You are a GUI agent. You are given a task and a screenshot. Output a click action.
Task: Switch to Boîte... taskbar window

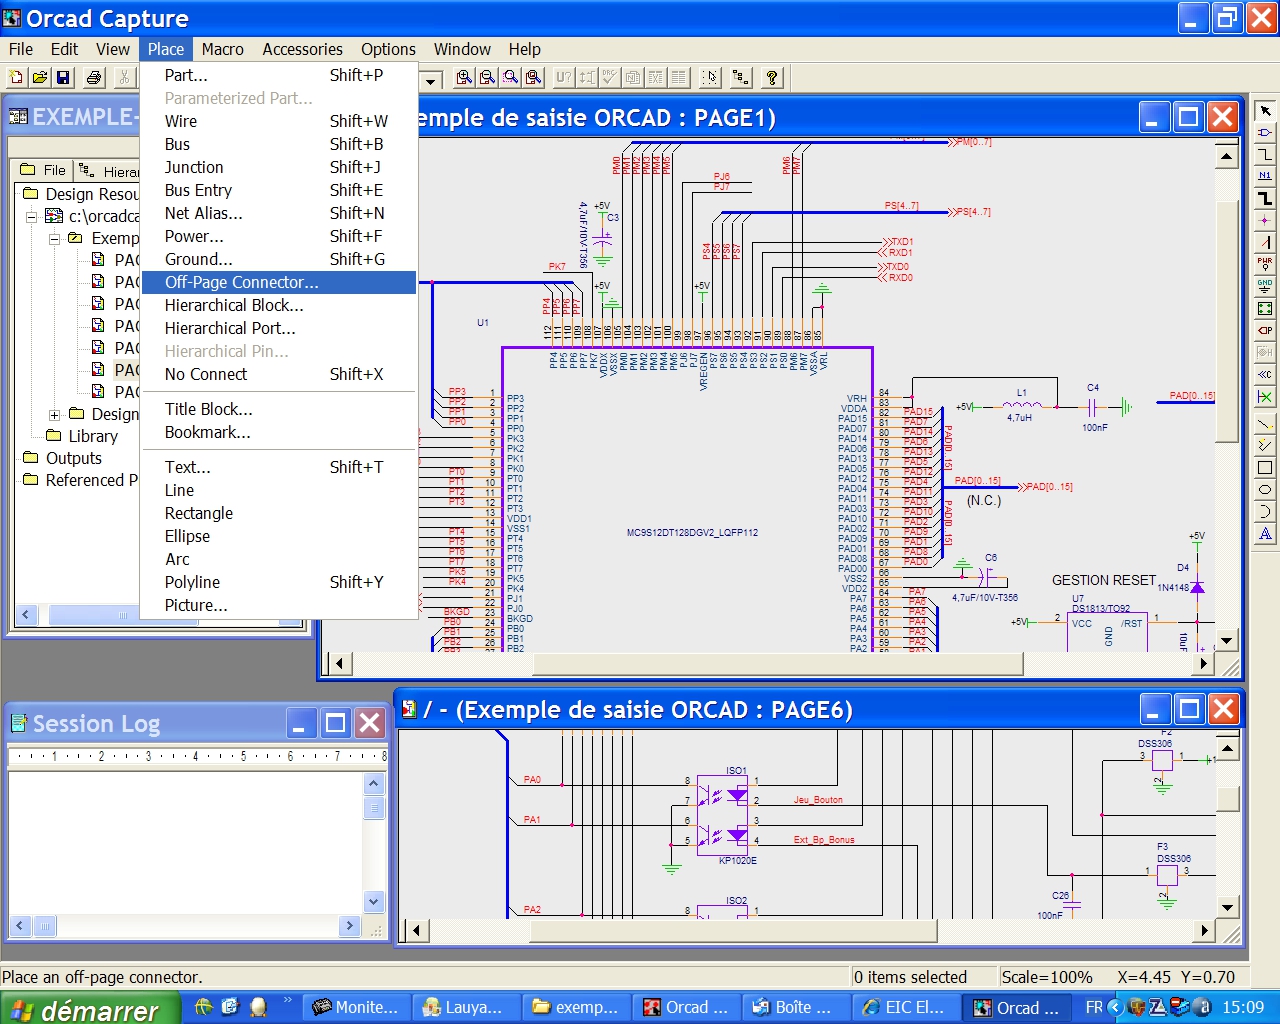pyautogui.click(x=796, y=1007)
